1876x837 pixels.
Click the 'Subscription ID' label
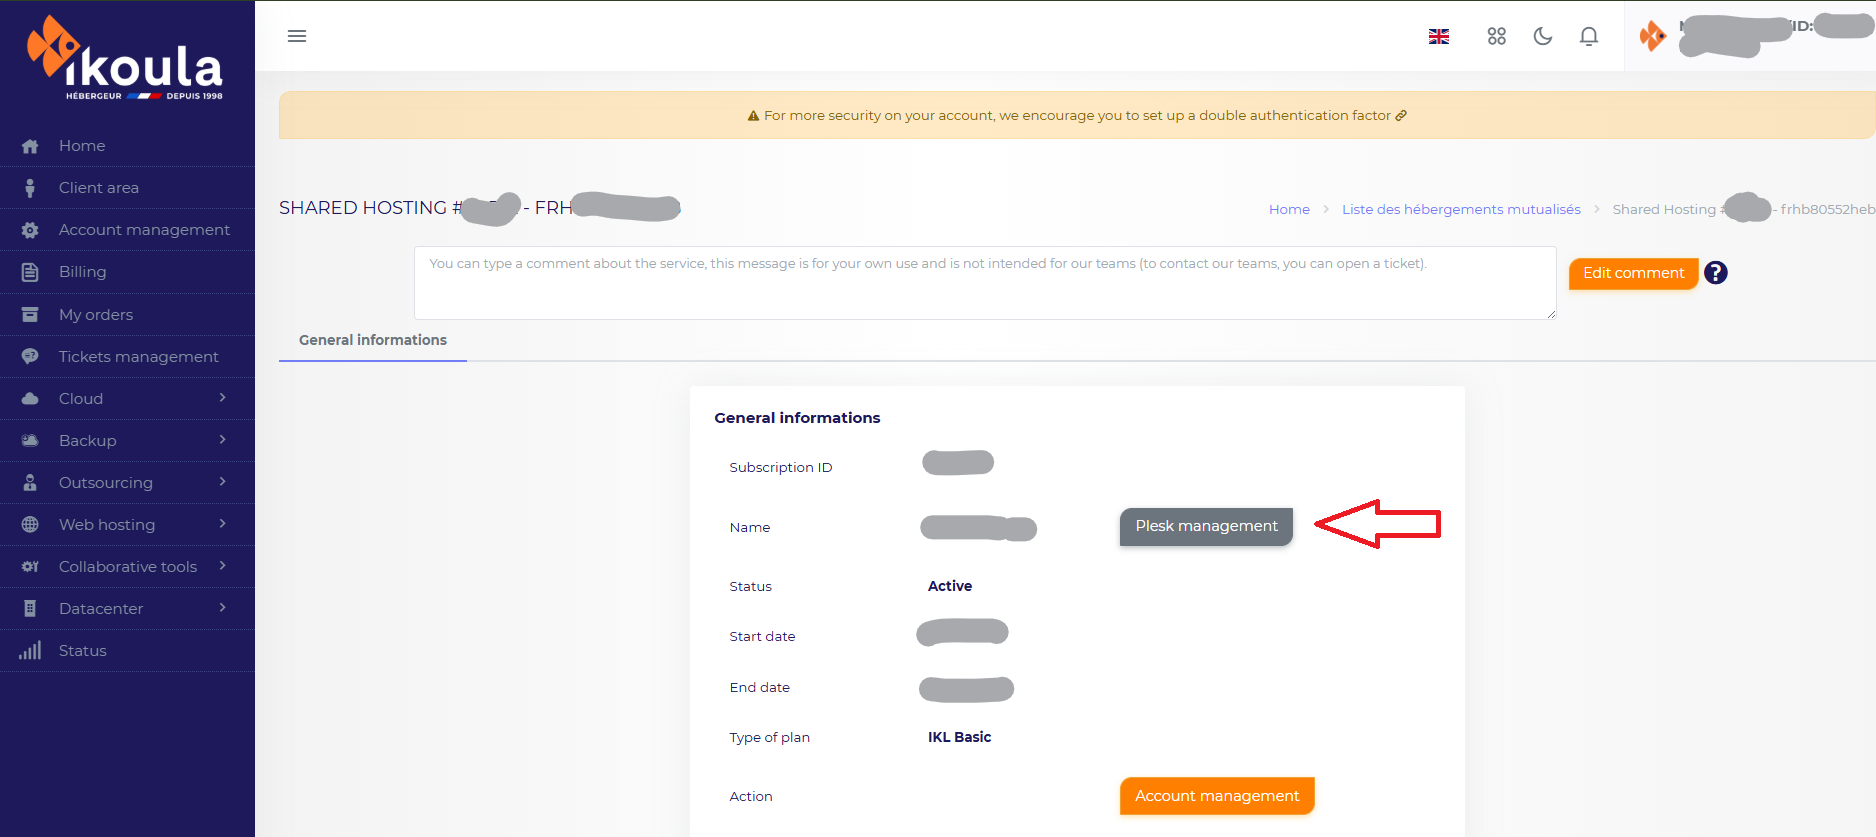point(781,467)
